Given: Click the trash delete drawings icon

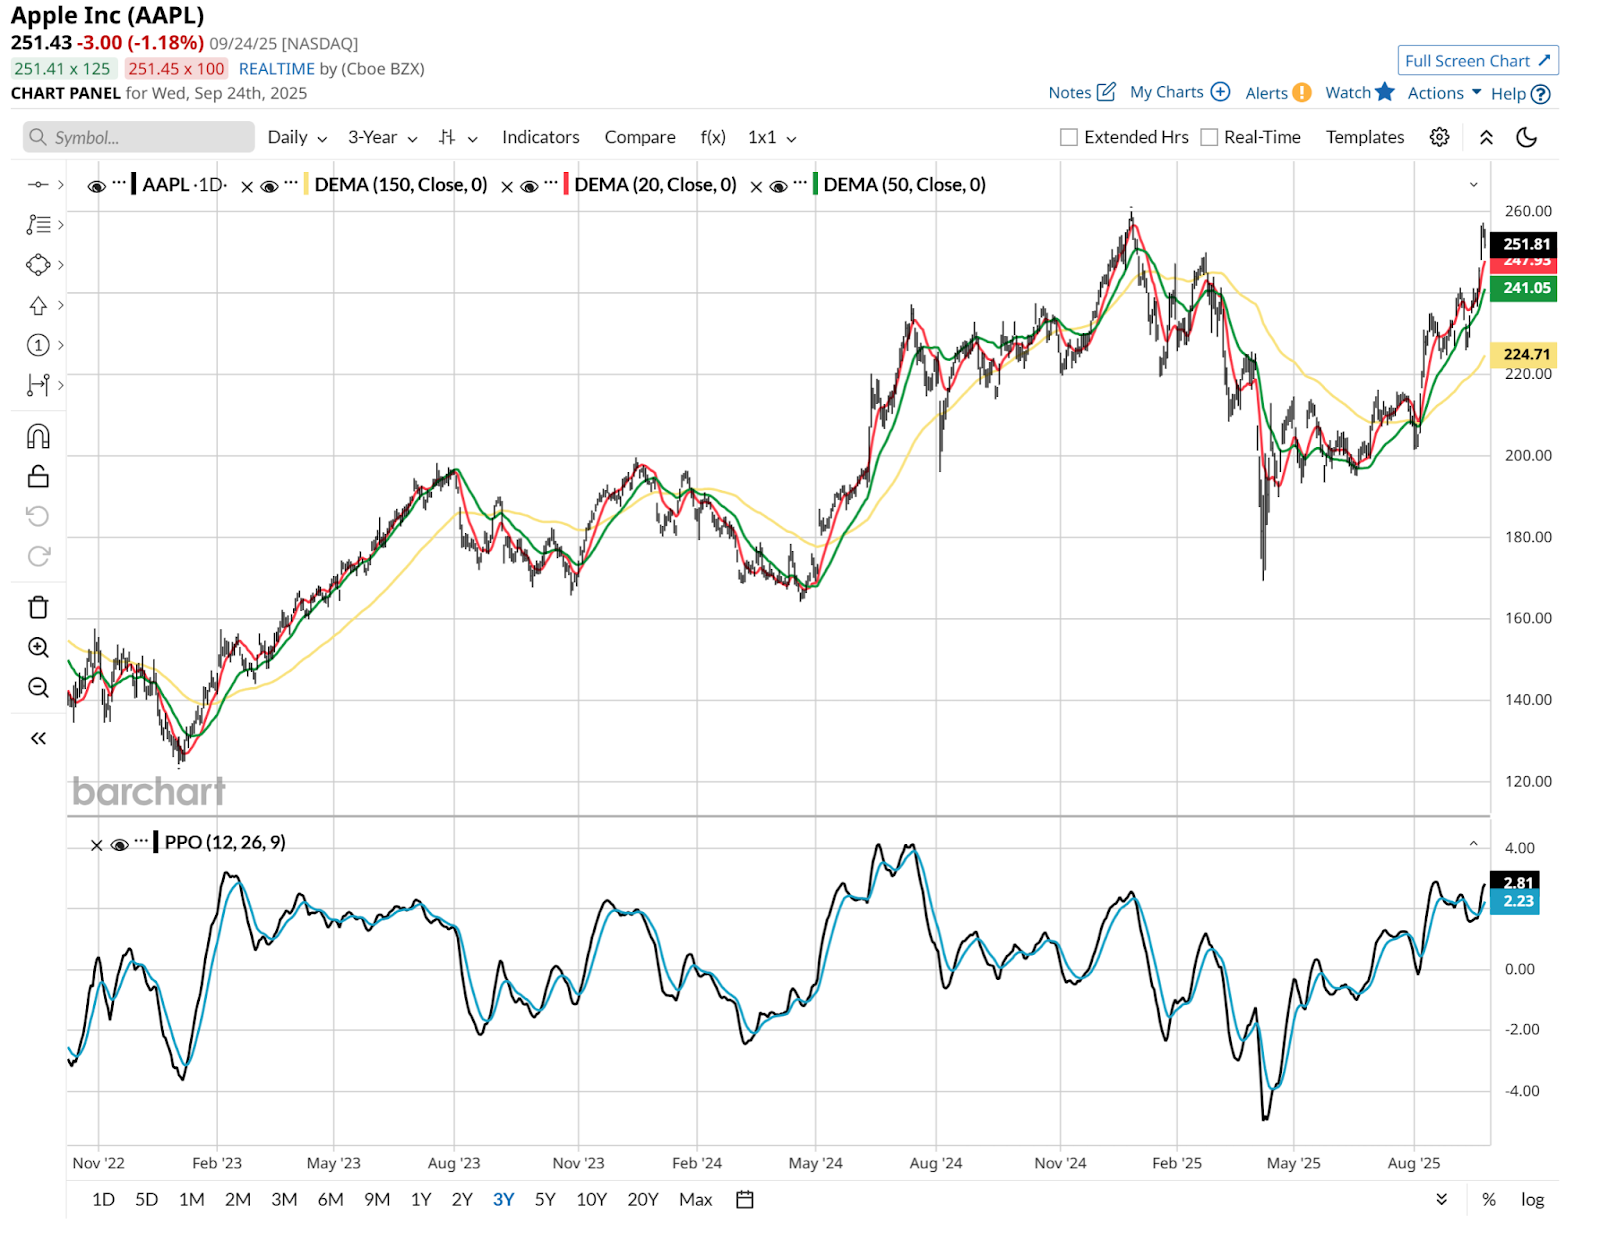Looking at the screenshot, I should [x=38, y=607].
